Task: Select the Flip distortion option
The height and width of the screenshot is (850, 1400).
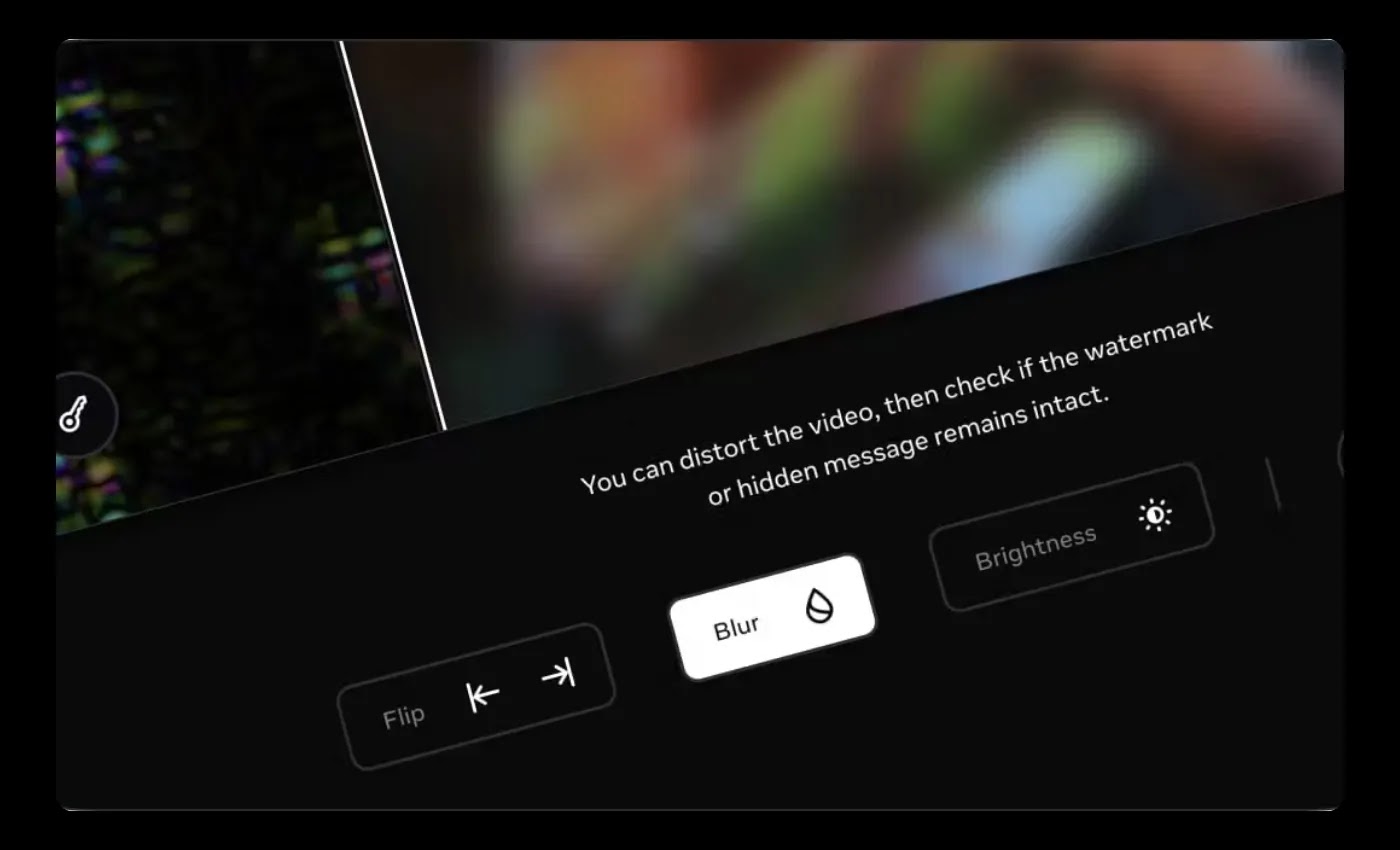Action: [x=476, y=697]
